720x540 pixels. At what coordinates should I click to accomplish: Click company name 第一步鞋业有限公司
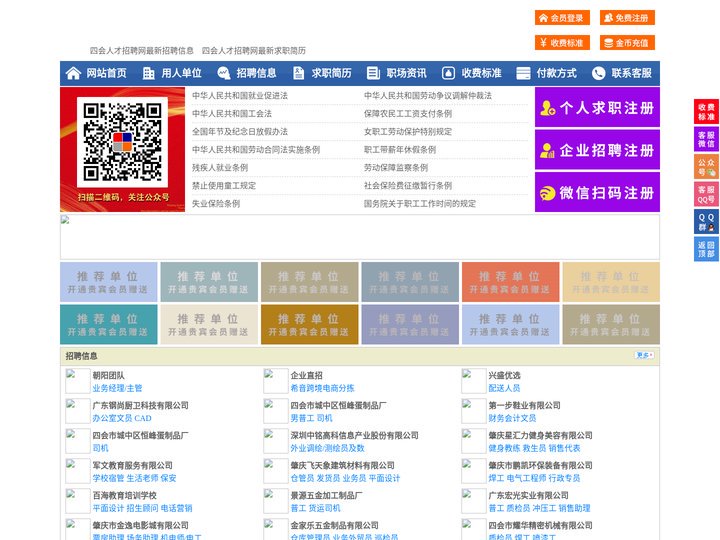coord(524,405)
